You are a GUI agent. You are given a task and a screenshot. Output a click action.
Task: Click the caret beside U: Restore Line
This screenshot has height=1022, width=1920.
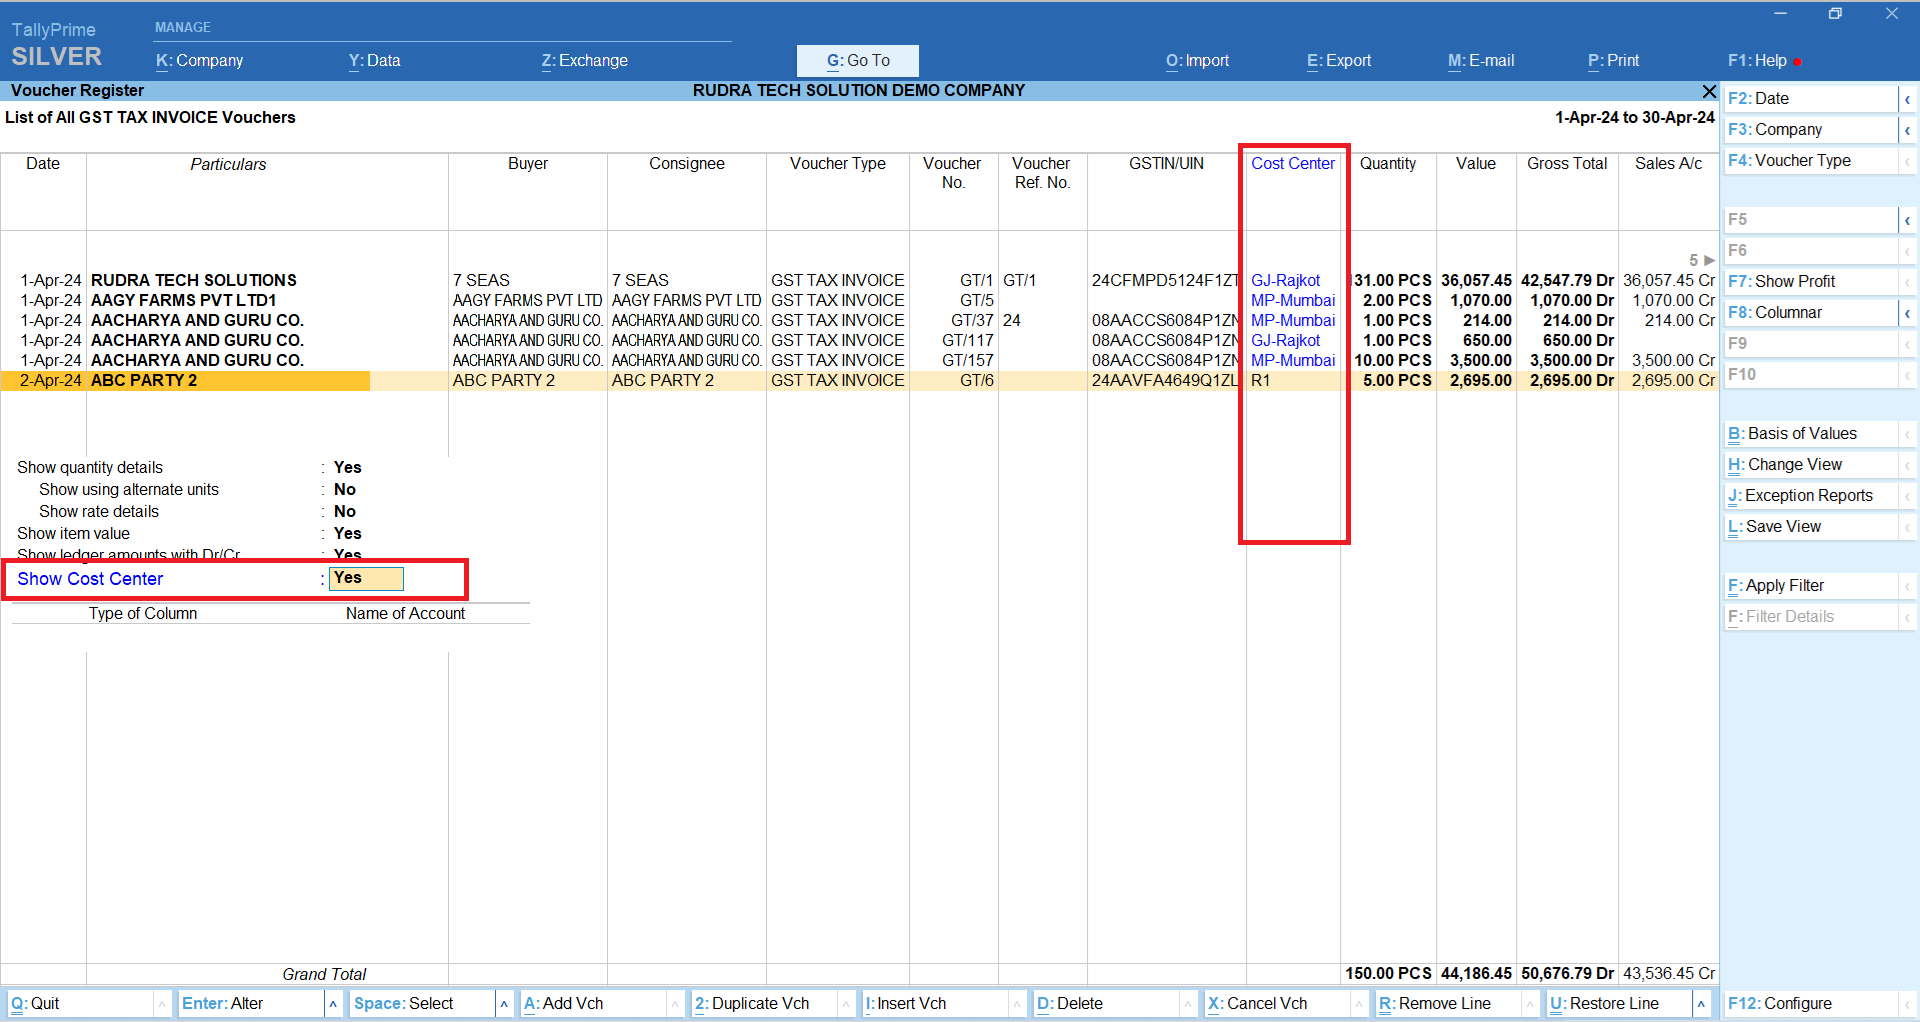pyautogui.click(x=1701, y=1004)
